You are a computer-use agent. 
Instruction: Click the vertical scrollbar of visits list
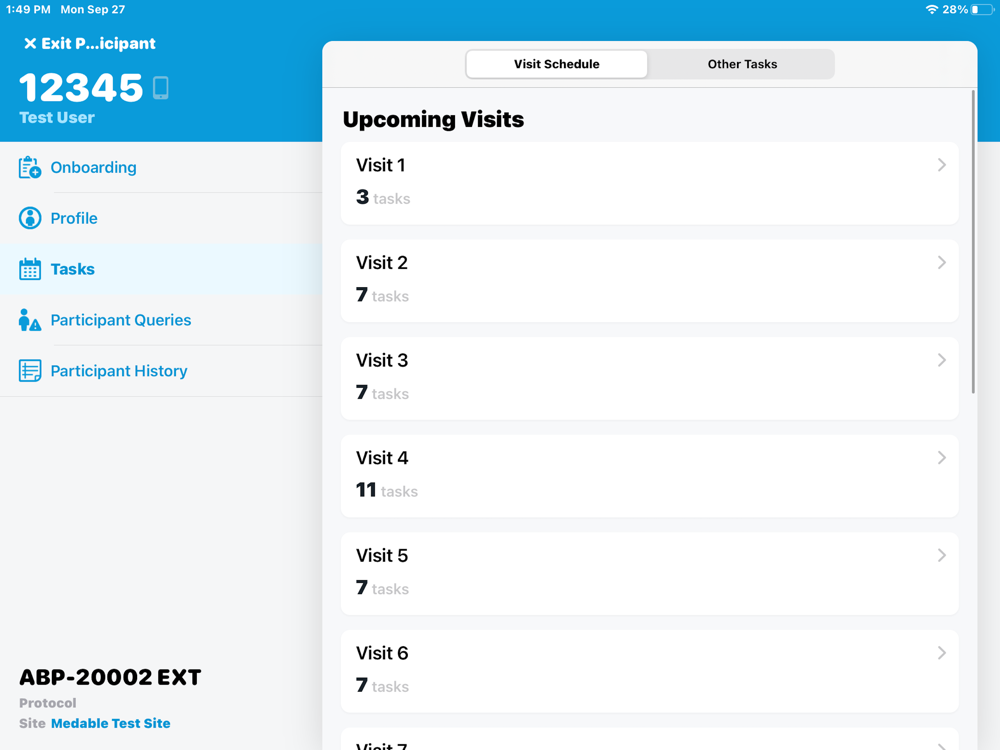[x=973, y=242]
